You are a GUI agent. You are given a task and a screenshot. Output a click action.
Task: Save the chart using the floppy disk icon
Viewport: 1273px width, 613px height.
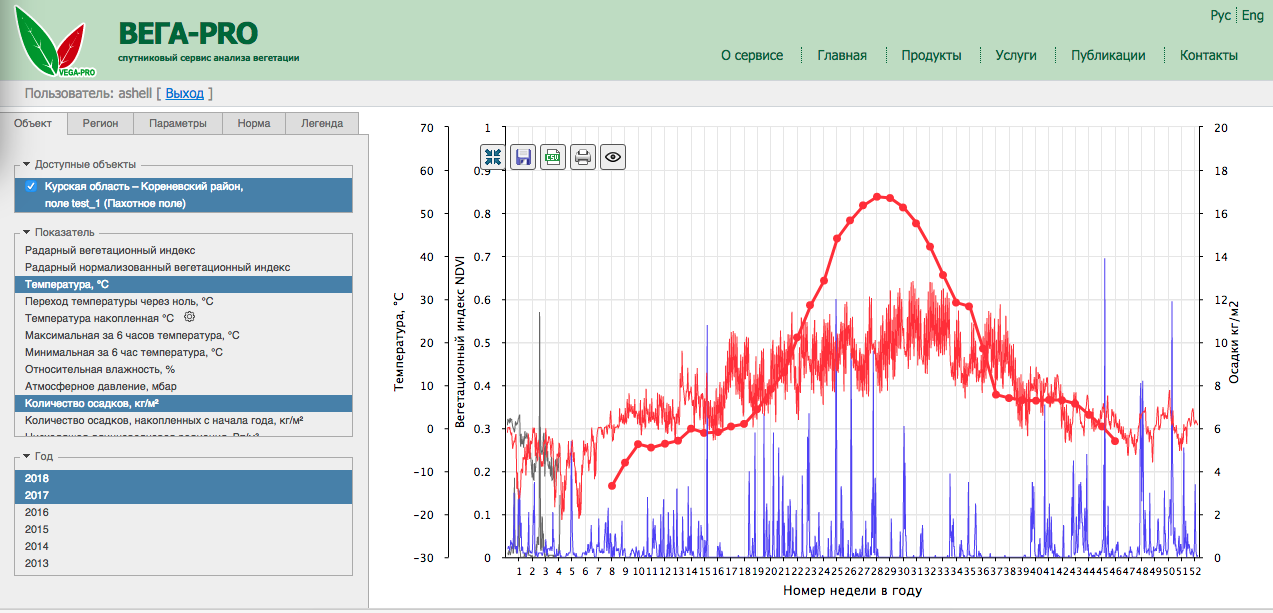522,156
